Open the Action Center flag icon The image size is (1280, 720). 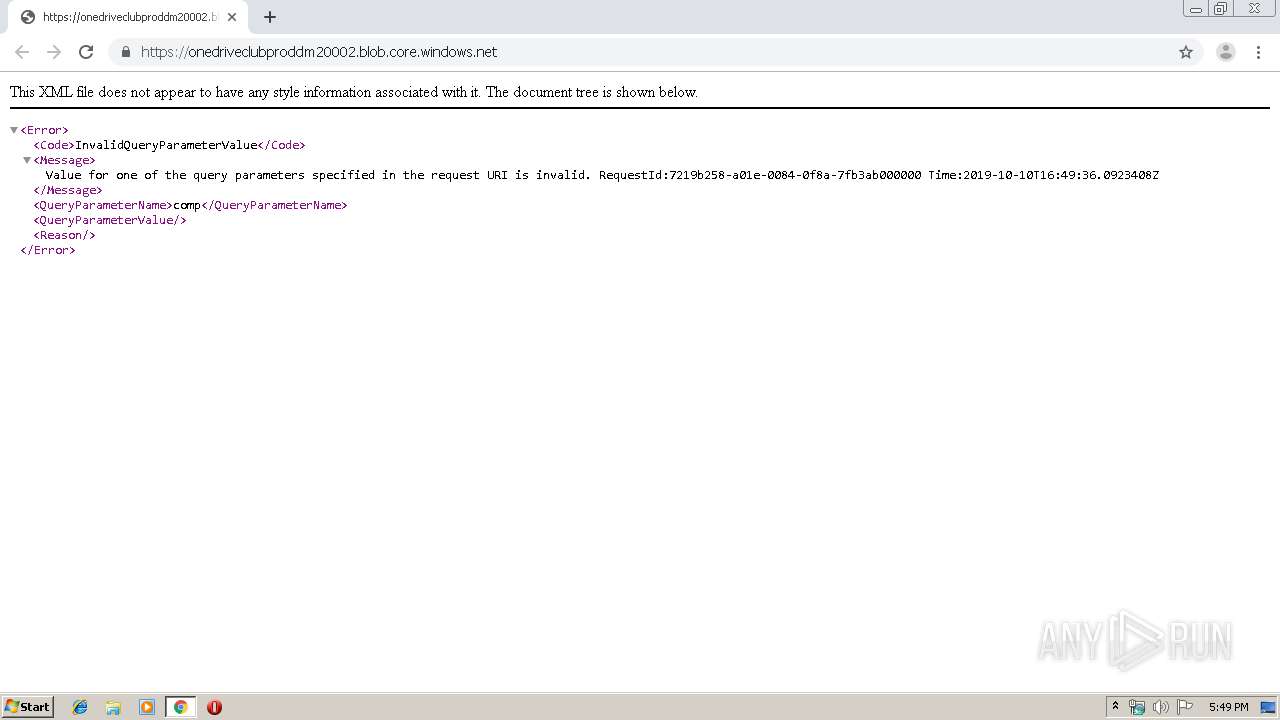pos(1185,707)
